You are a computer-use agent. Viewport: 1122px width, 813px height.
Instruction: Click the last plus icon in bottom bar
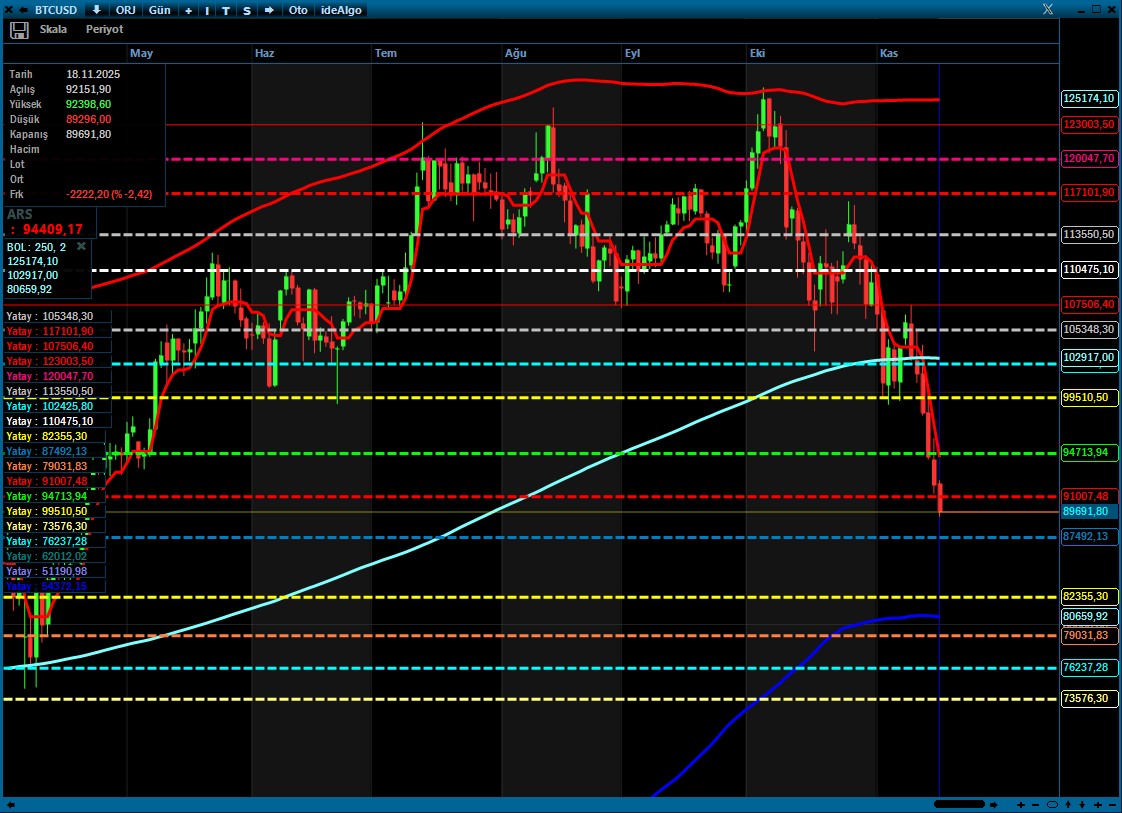(1098, 805)
